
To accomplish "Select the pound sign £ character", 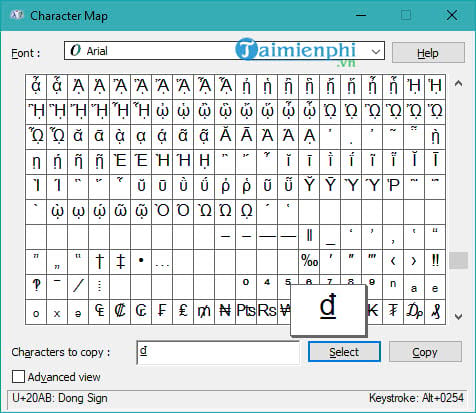I will click(183, 312).
